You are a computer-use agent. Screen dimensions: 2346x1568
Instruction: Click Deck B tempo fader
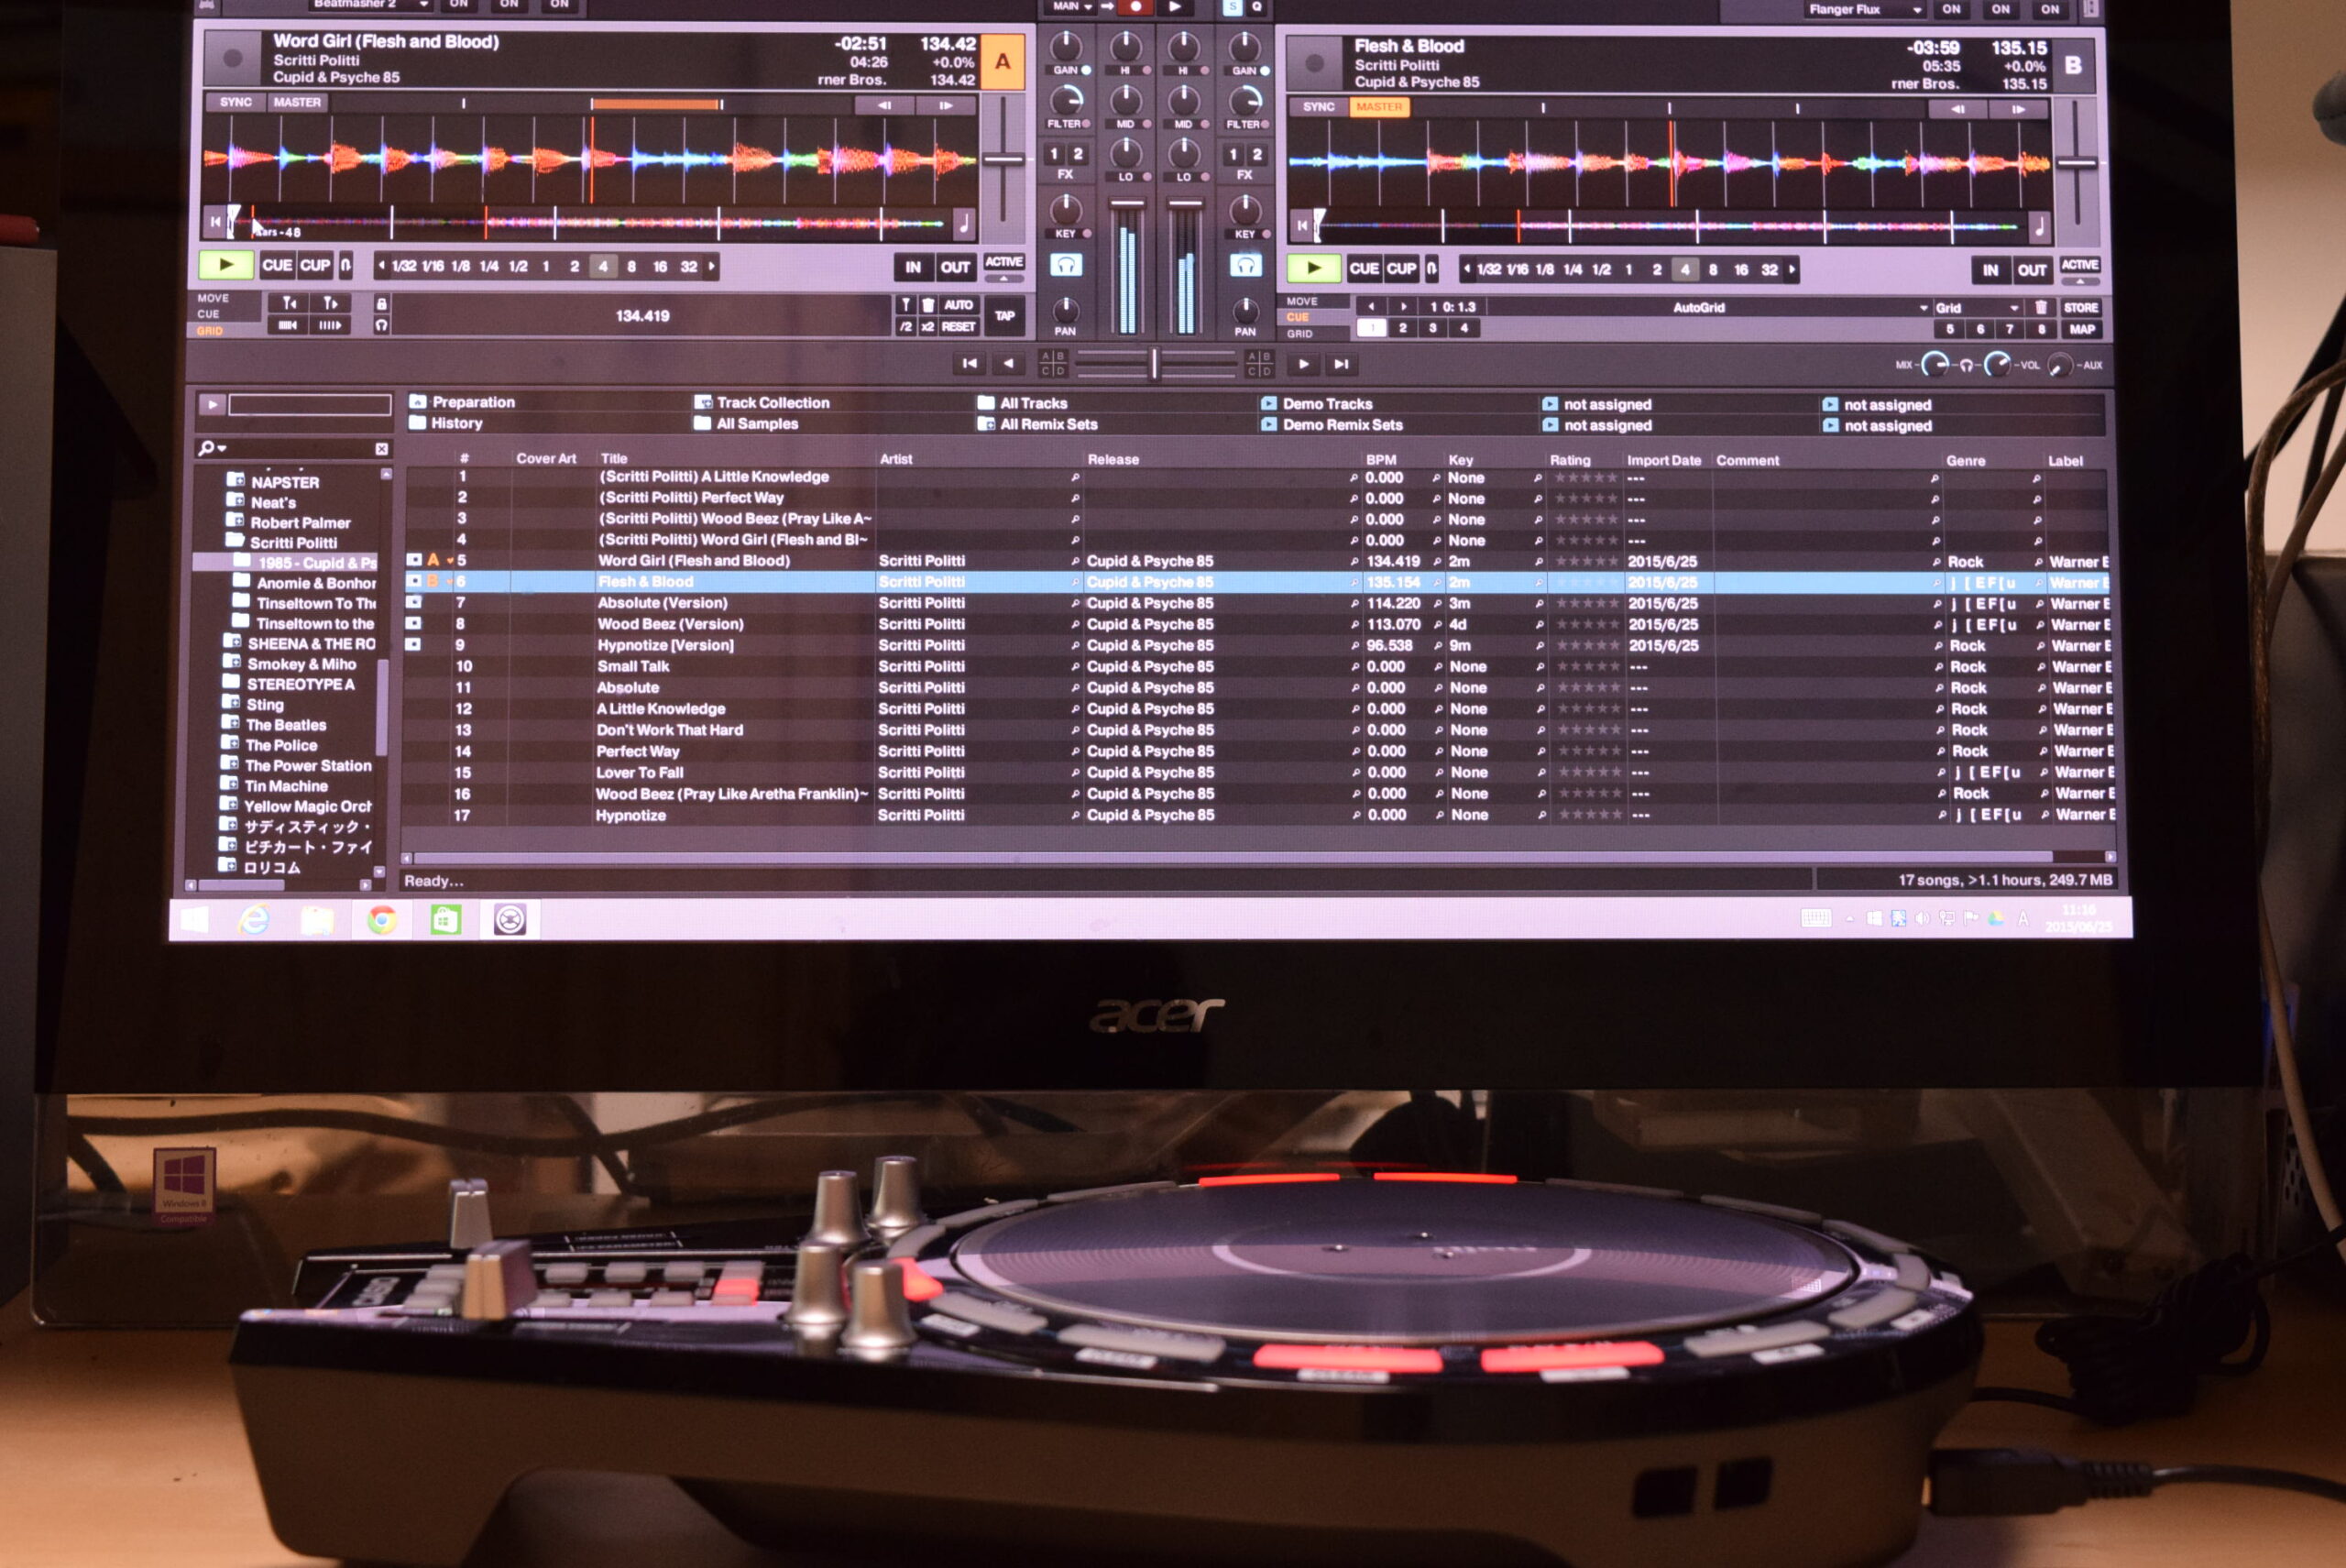coord(2076,162)
